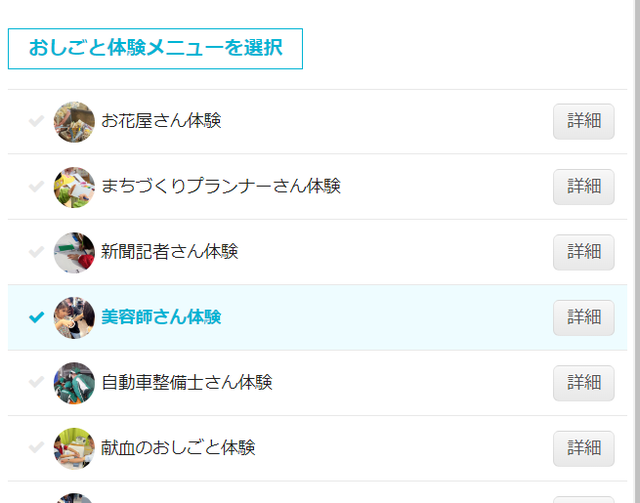The image size is (640, 503).
Task: Click the 献血のおしごと体験 round photo
Action: [x=74, y=449]
